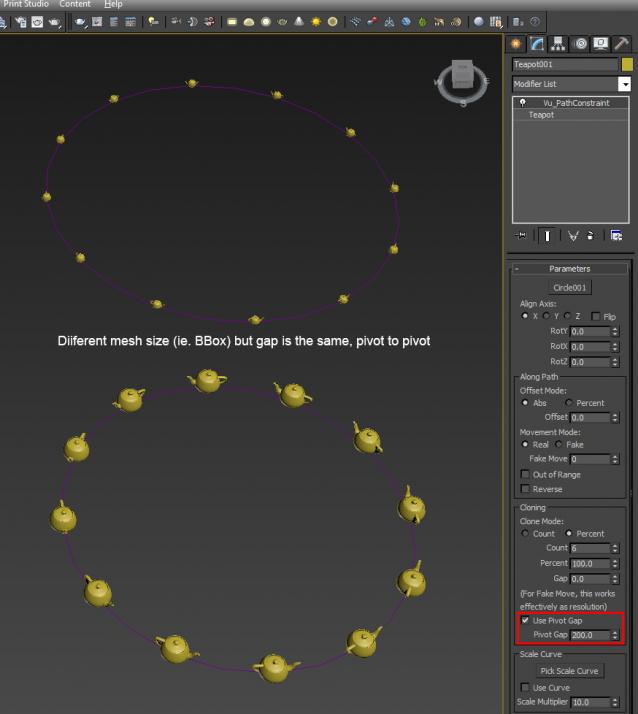Screen dimensions: 638x714
Task: Open the Content menu
Action: 74,4
